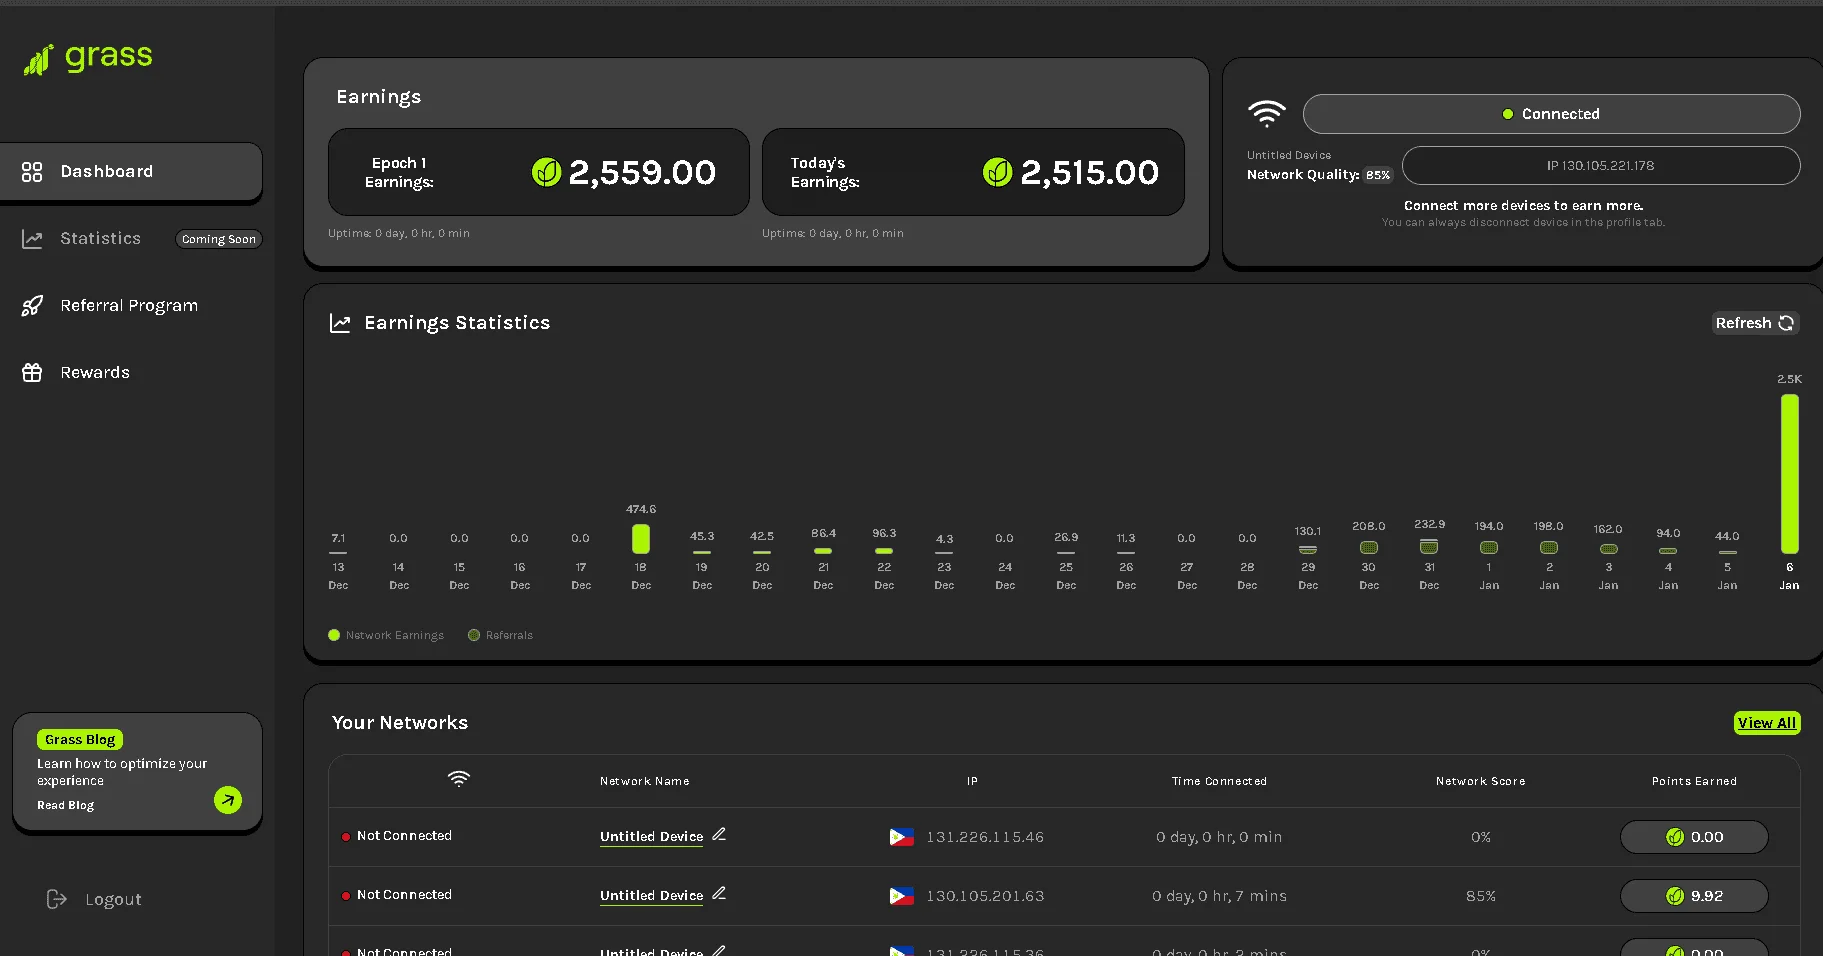Click the Connected status button
This screenshot has height=956, width=1823.
click(x=1551, y=114)
